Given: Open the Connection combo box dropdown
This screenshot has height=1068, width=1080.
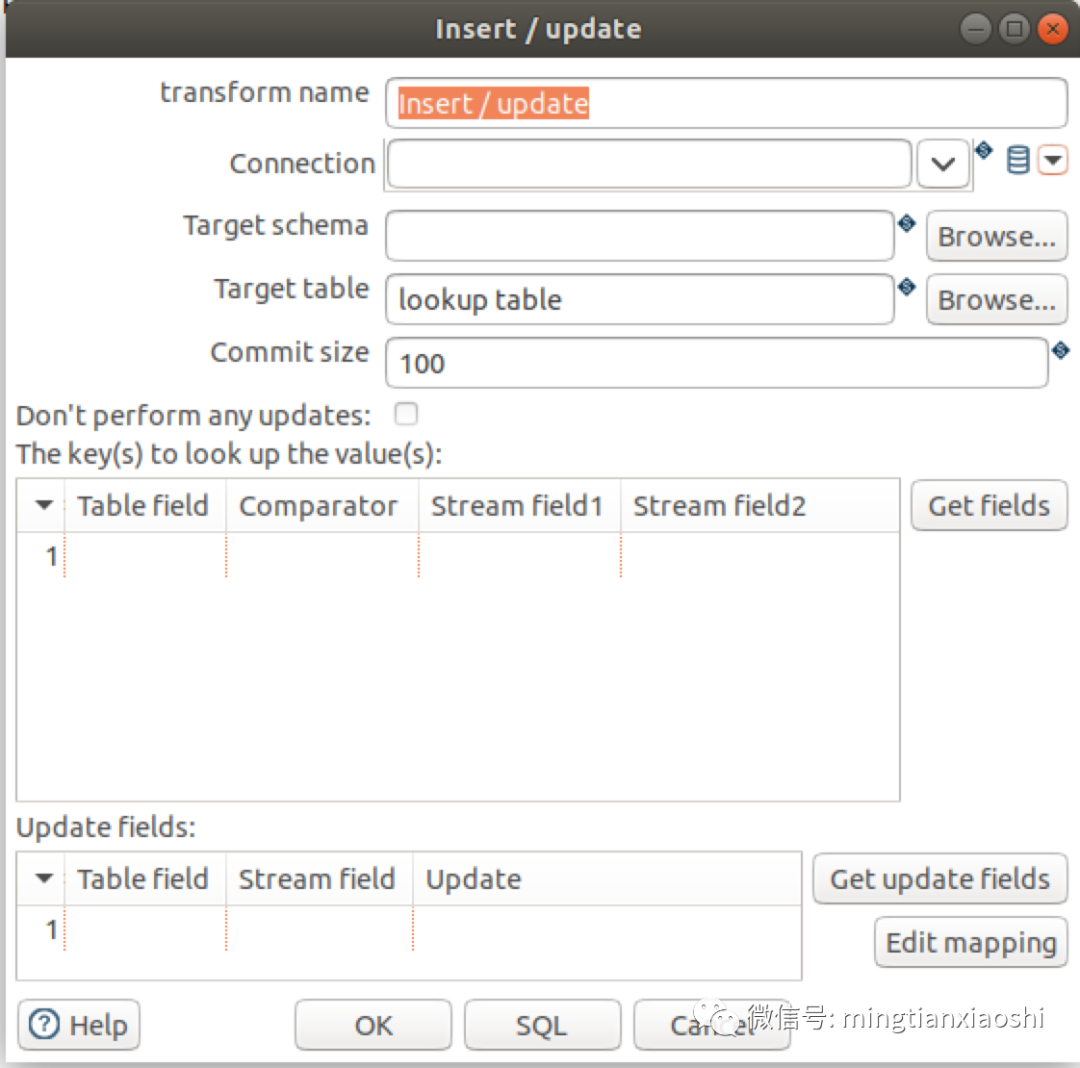Looking at the screenshot, I should pyautogui.click(x=943, y=164).
